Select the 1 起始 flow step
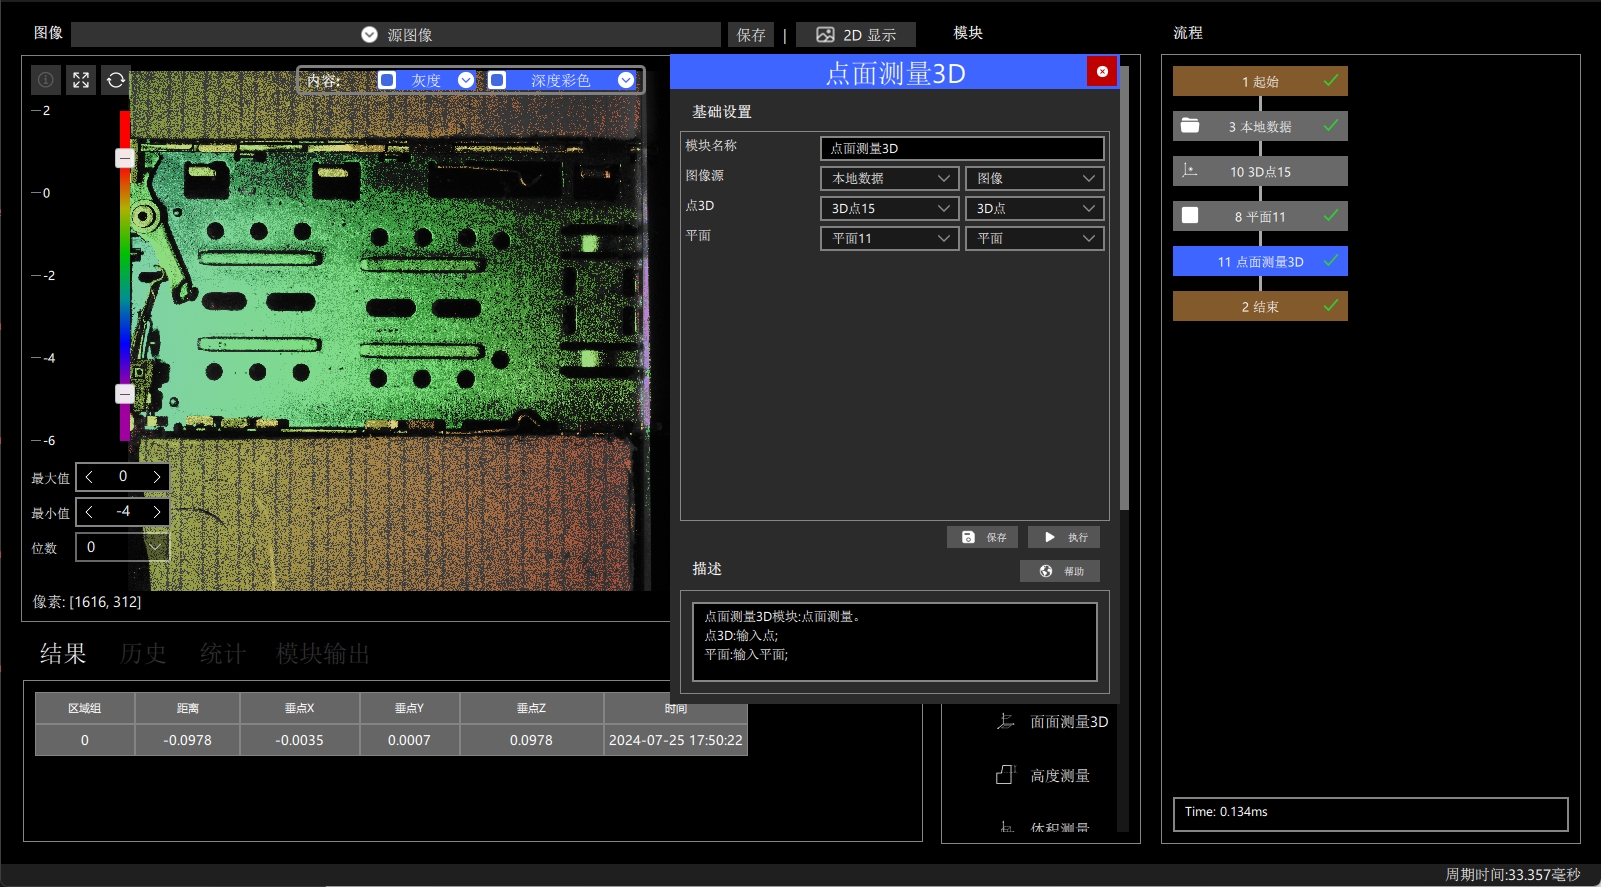The width and height of the screenshot is (1601, 887). 1260,81
